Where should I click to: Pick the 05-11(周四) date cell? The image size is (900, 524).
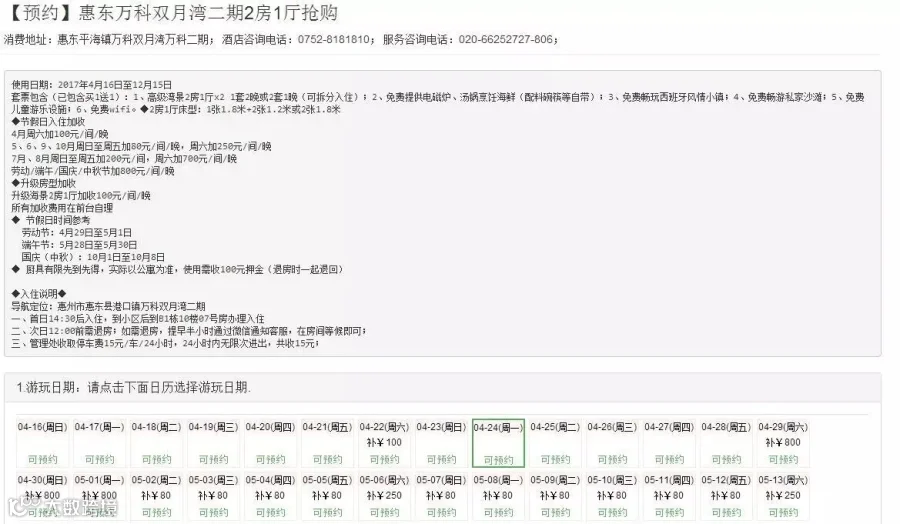tap(669, 496)
